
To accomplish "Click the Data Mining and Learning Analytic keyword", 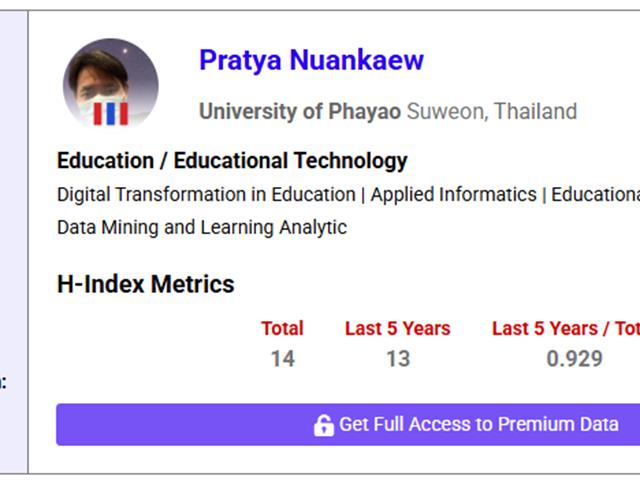I will pyautogui.click(x=202, y=227).
